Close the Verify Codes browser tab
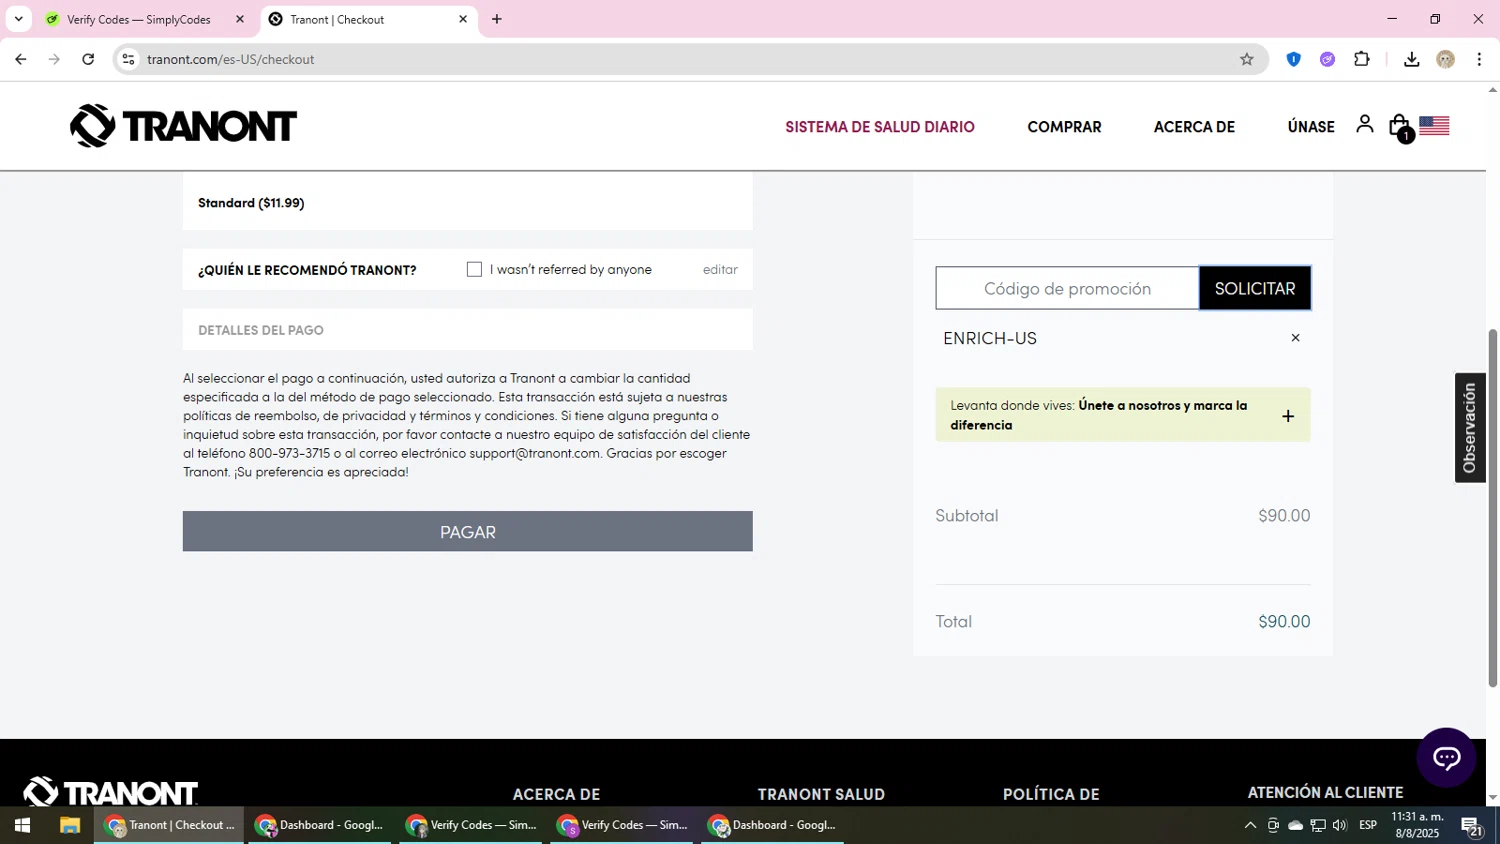The image size is (1500, 844). (239, 19)
